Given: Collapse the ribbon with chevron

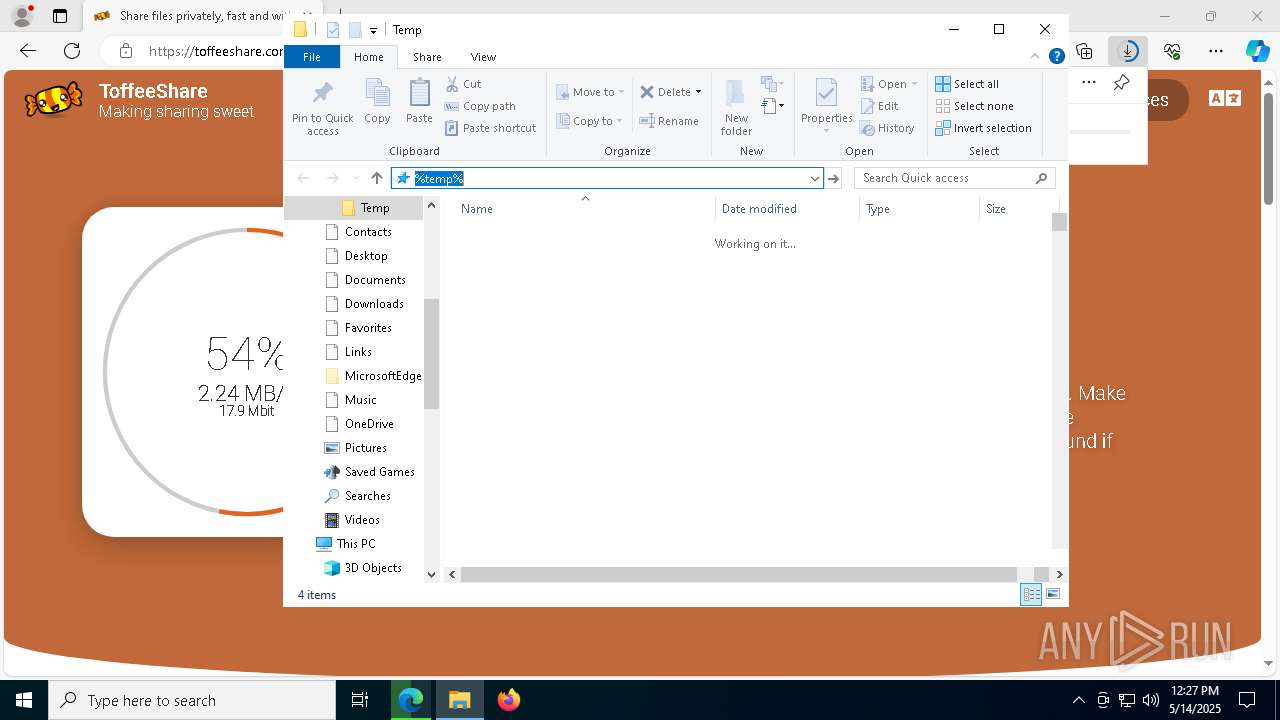Looking at the screenshot, I should click(x=1035, y=57).
